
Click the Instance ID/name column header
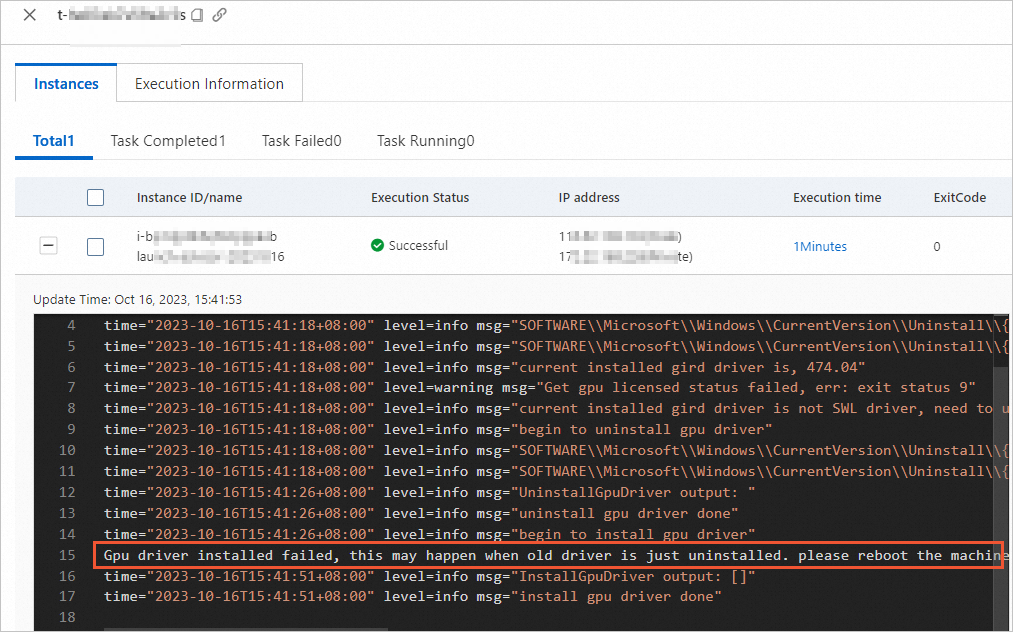click(x=189, y=197)
